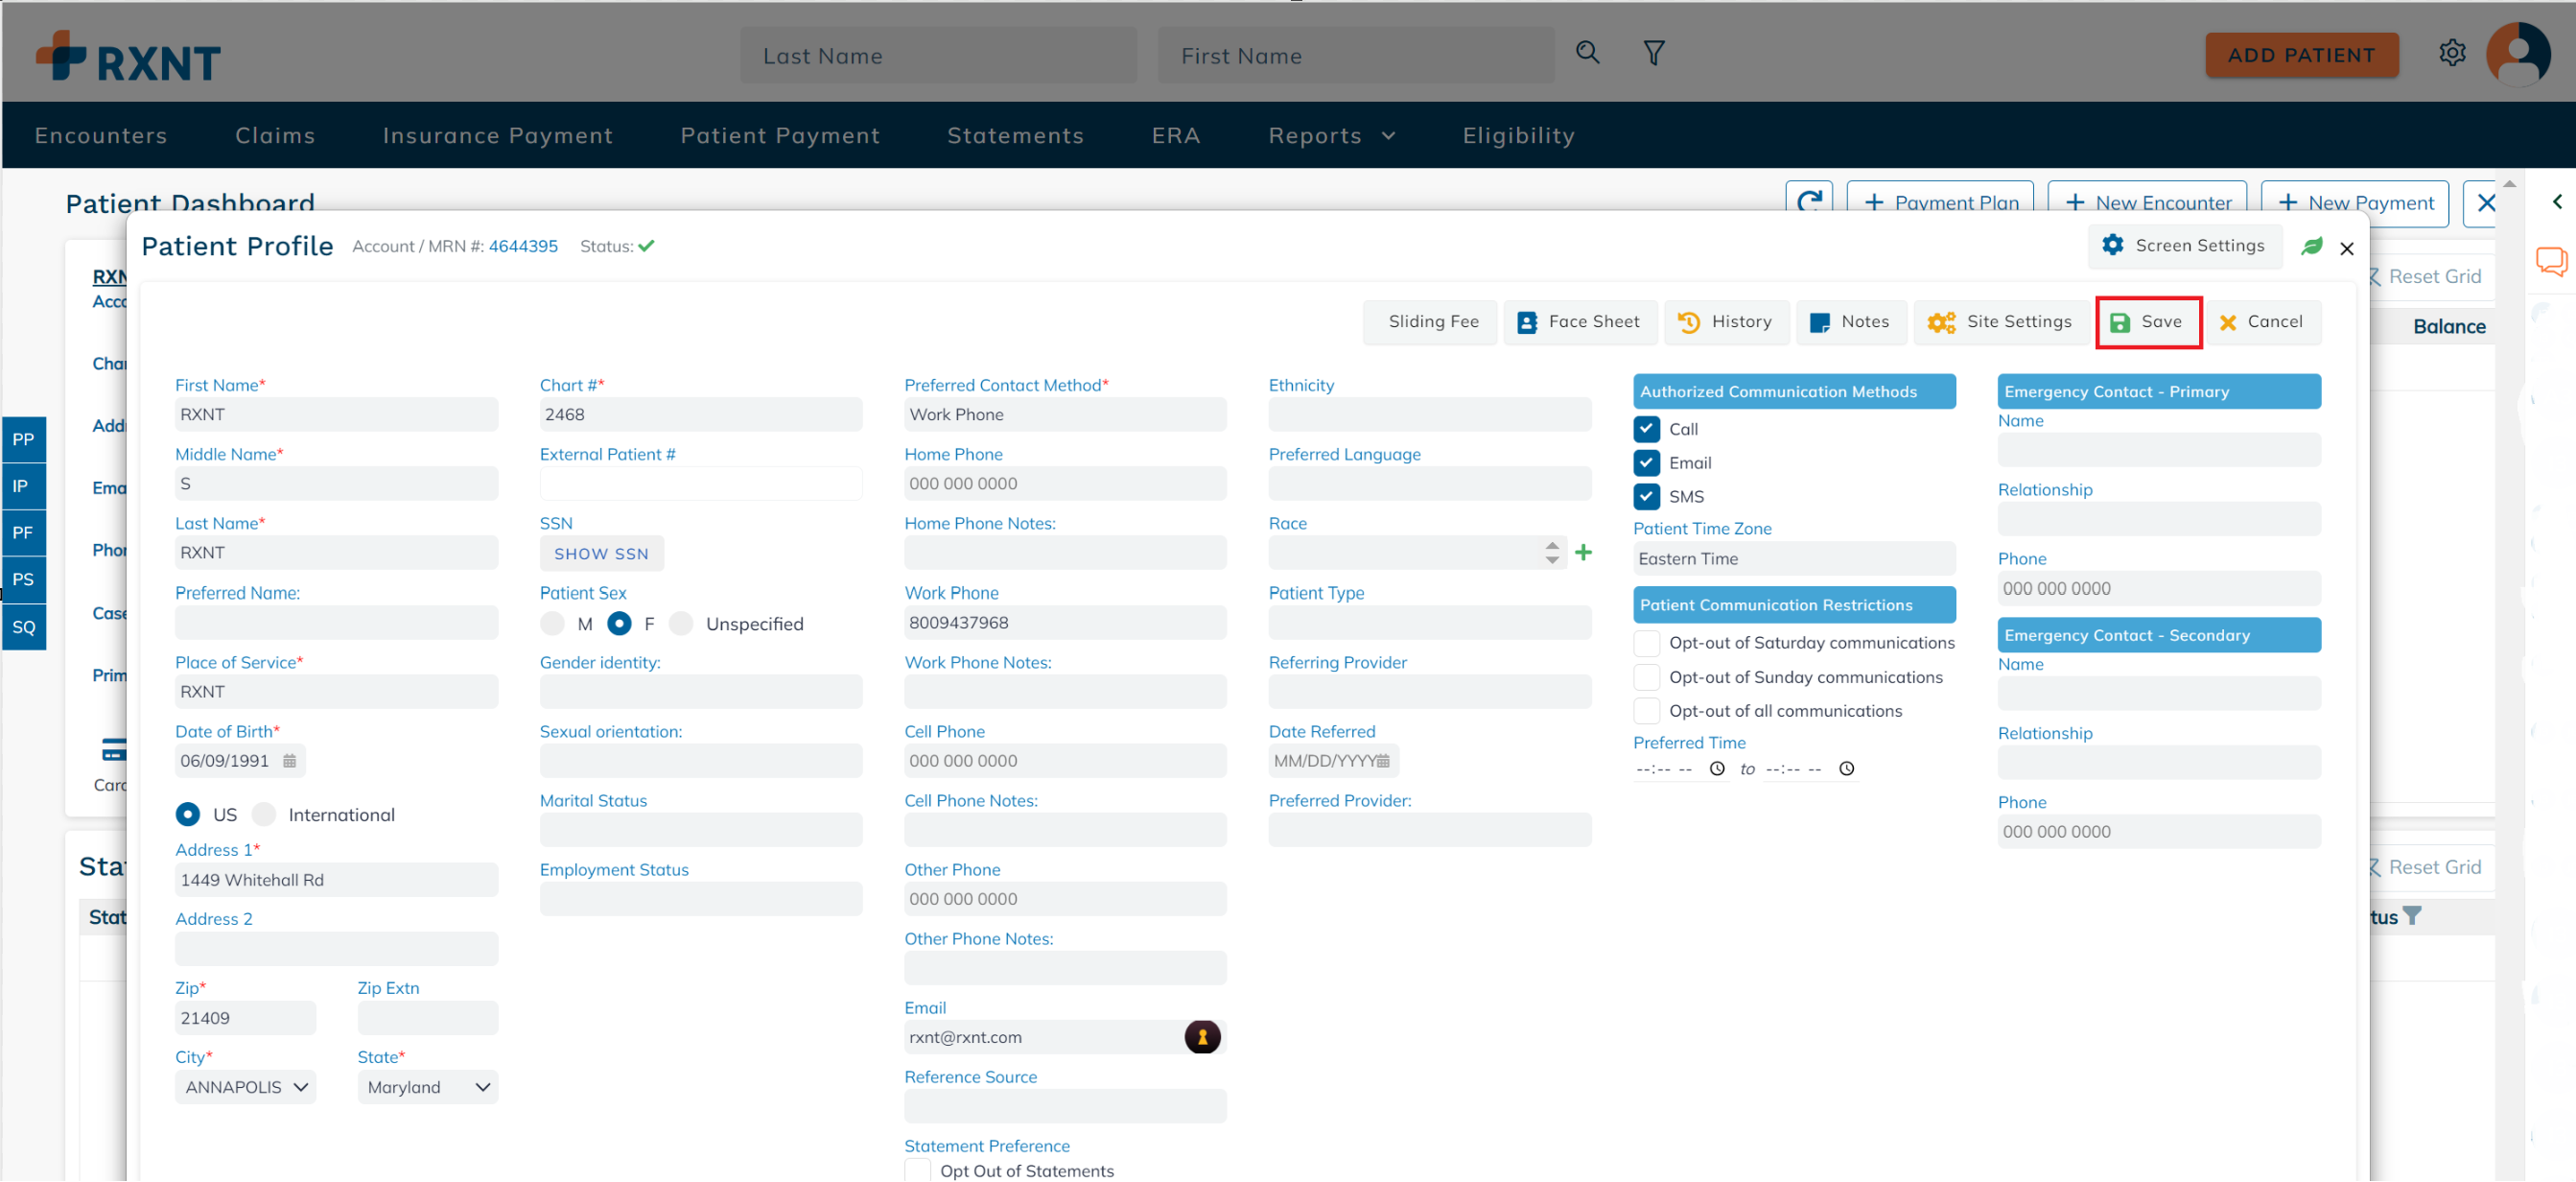Click Race field stepper arrows
Viewport: 2576px width, 1182px height.
click(1551, 552)
